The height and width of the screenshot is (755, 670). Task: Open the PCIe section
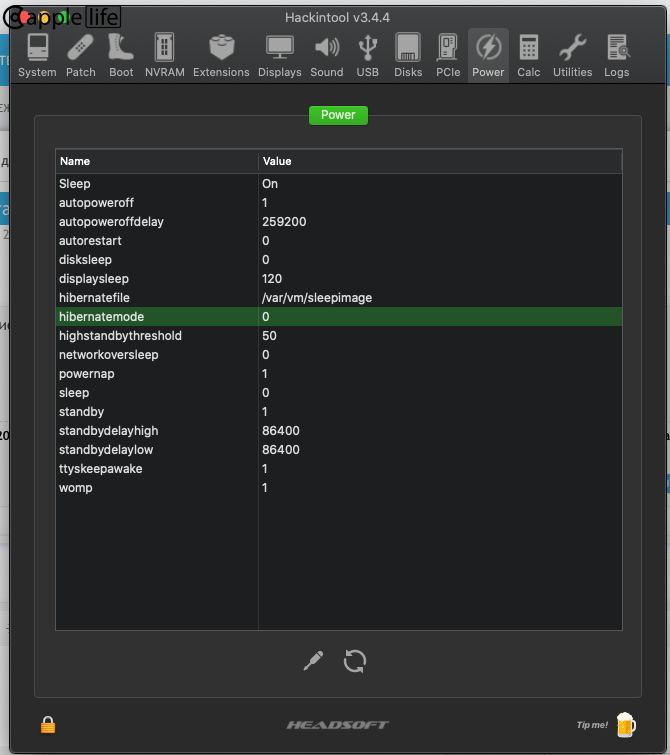(x=448, y=56)
